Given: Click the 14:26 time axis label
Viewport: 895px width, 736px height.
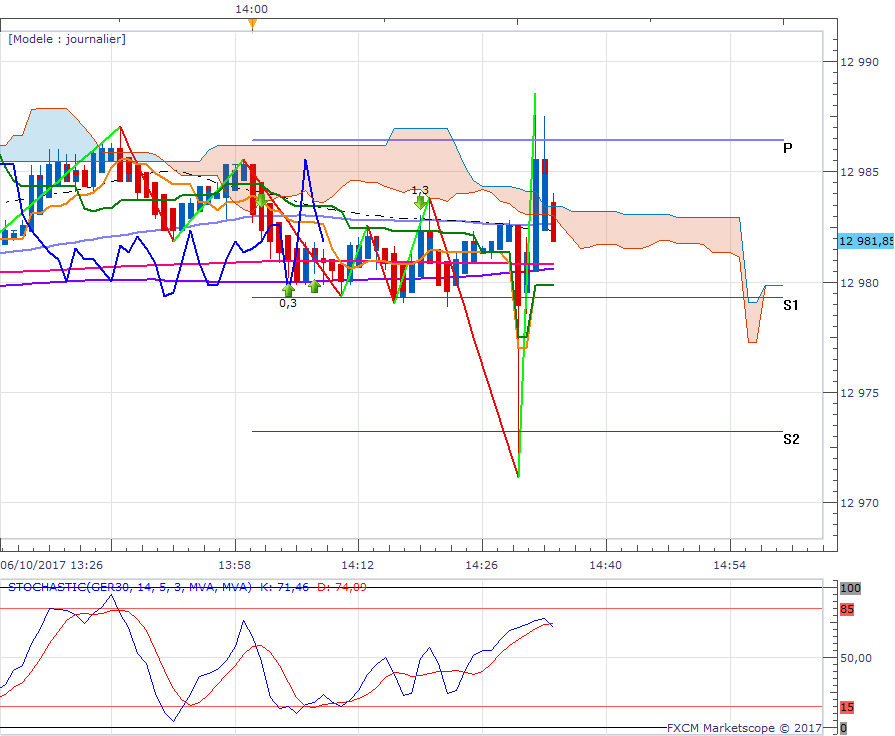Looking at the screenshot, I should (482, 565).
